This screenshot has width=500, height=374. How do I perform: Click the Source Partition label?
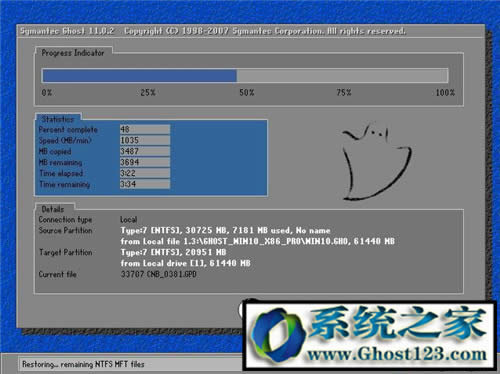tap(65, 231)
